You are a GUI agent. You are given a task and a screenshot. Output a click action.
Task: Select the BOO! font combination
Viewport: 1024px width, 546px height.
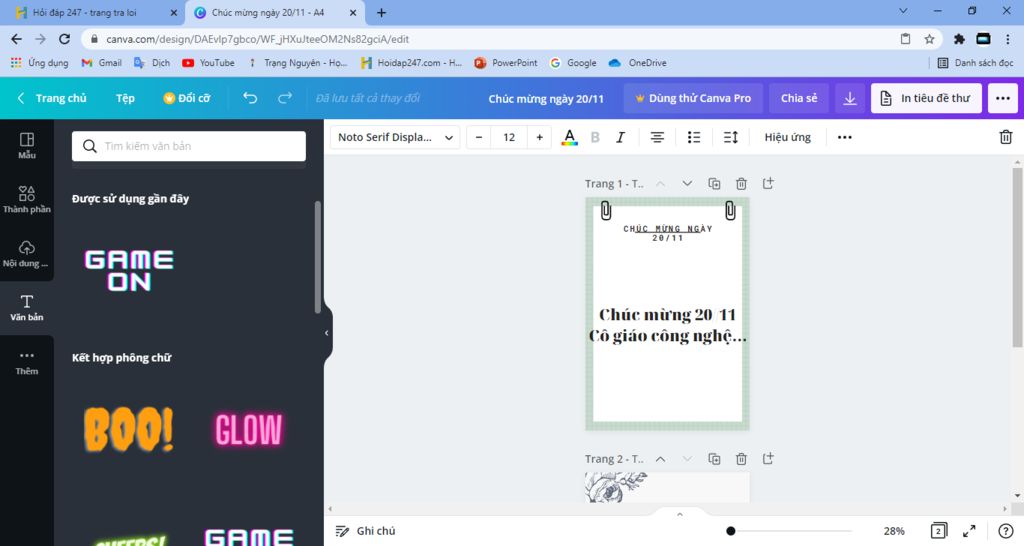point(129,429)
